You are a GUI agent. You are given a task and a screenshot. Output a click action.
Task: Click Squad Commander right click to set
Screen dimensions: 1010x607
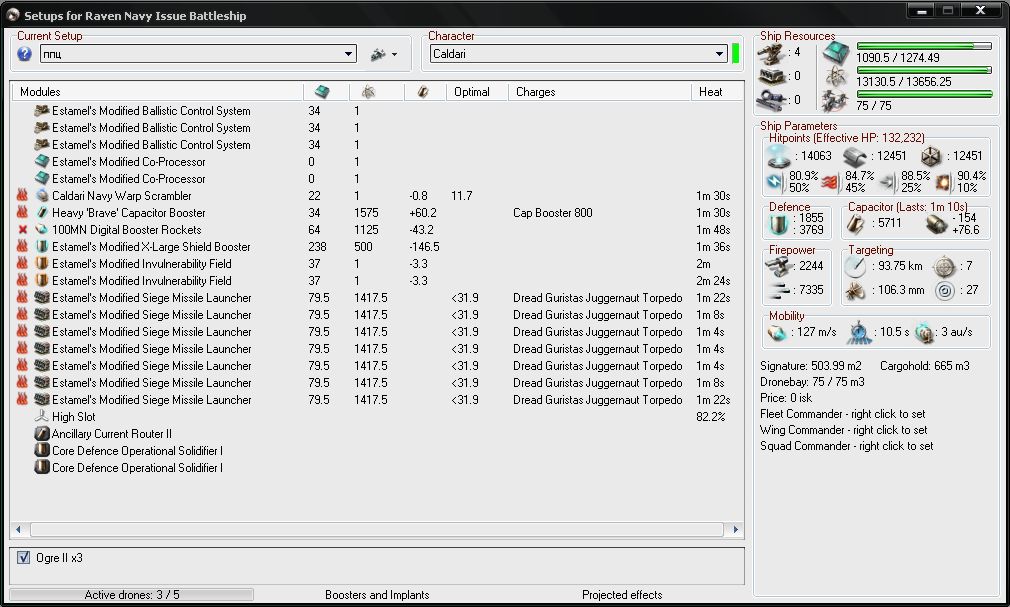click(846, 446)
